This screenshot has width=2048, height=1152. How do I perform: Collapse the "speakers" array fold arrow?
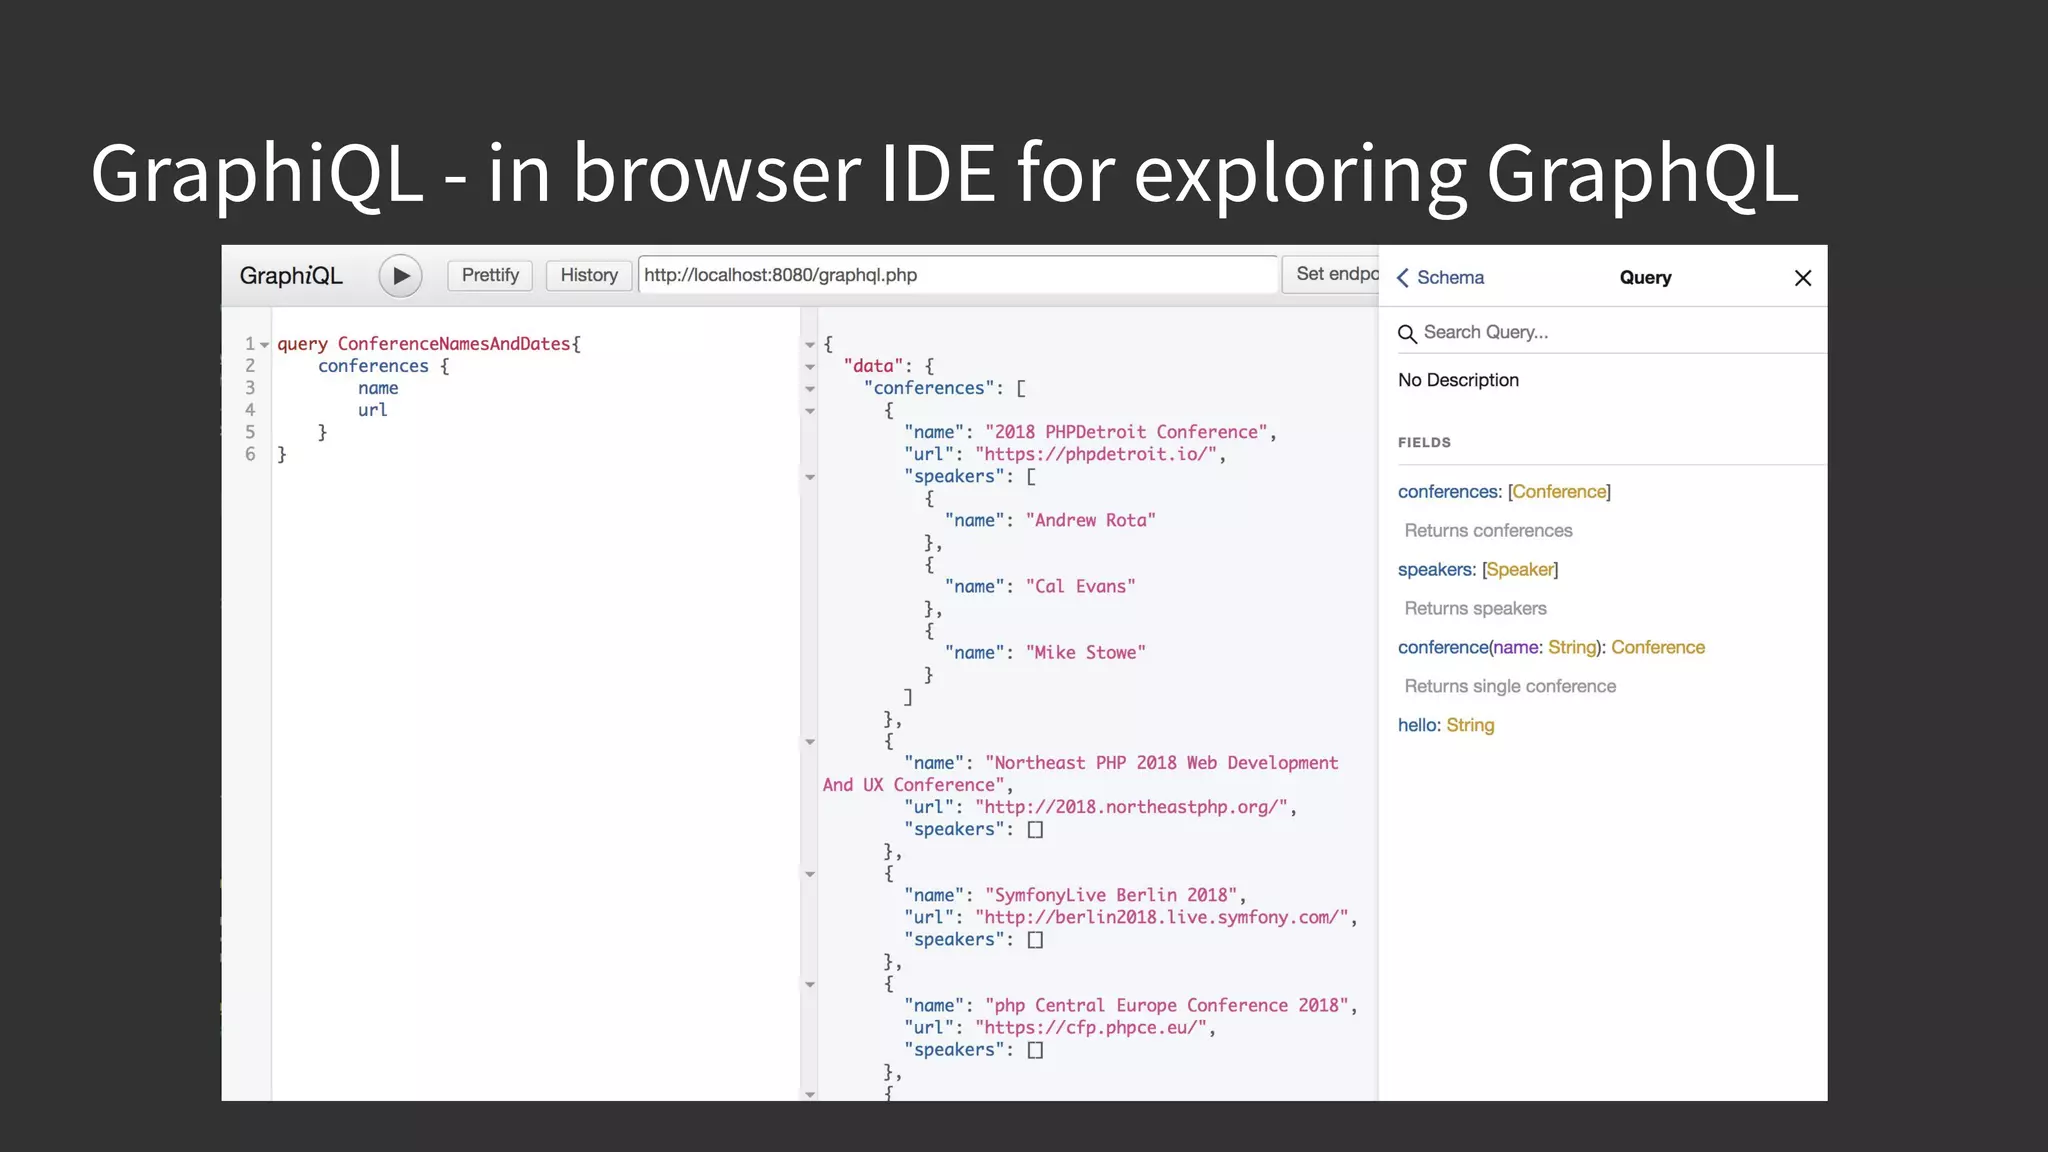[x=810, y=477]
